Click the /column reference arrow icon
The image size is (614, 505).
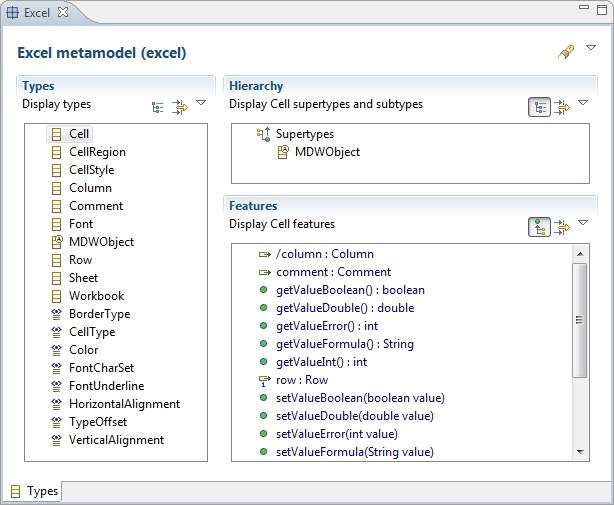(265, 254)
